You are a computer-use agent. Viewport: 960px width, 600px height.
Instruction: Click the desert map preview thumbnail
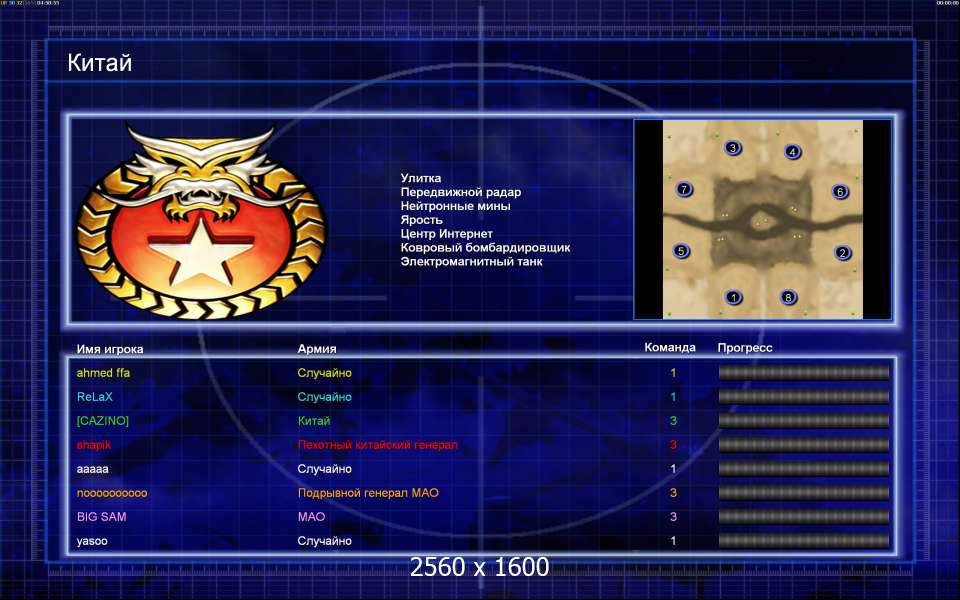click(763, 219)
